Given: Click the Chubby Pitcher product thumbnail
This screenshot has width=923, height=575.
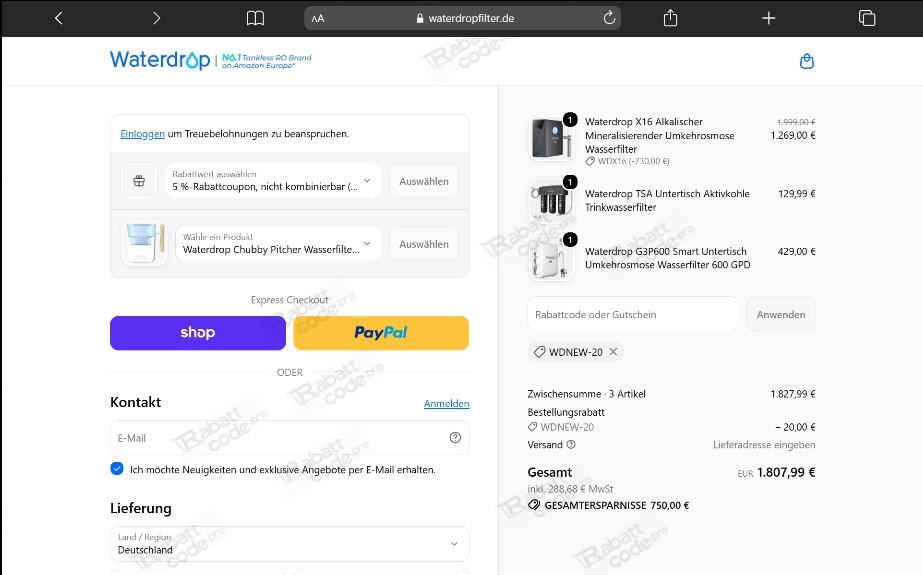Looking at the screenshot, I should click(x=144, y=243).
